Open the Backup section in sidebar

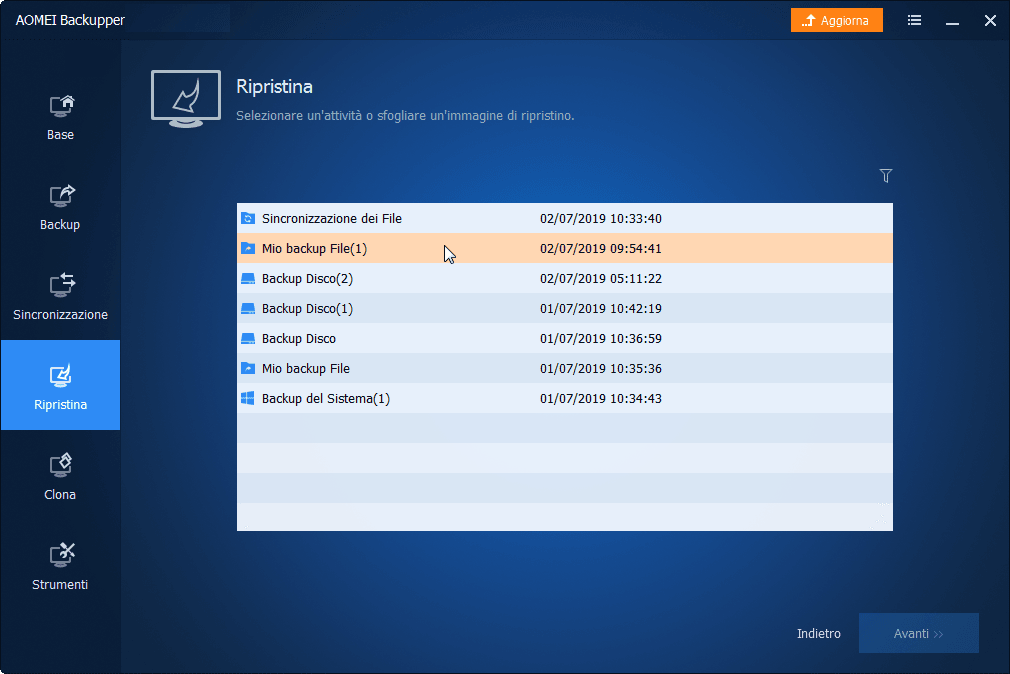coord(61,207)
